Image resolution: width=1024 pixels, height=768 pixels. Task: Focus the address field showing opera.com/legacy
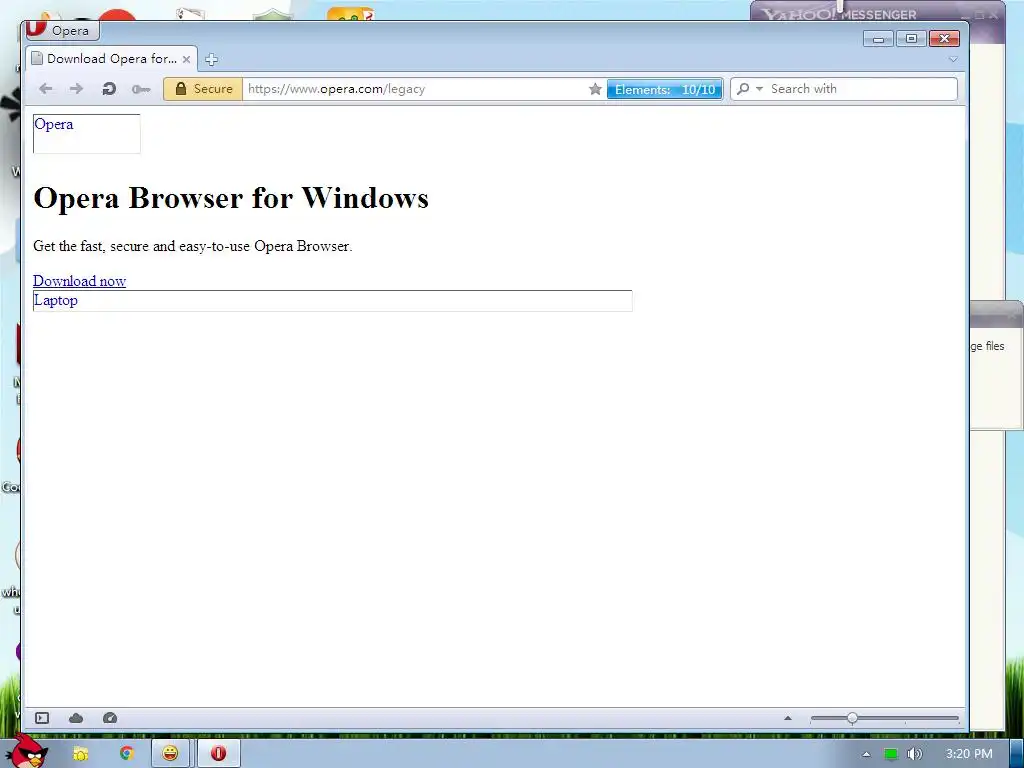point(415,89)
